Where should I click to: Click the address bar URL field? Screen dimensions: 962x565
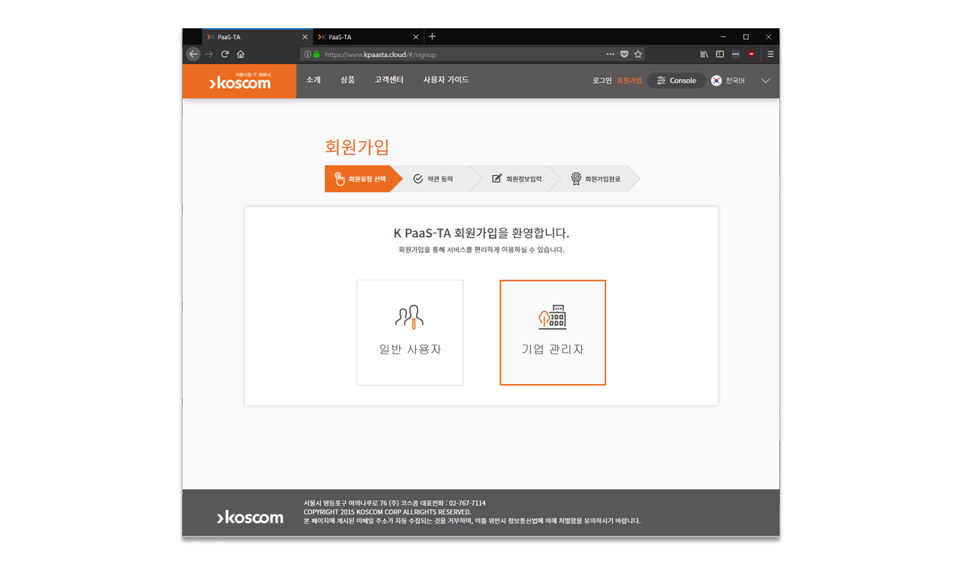(460, 54)
